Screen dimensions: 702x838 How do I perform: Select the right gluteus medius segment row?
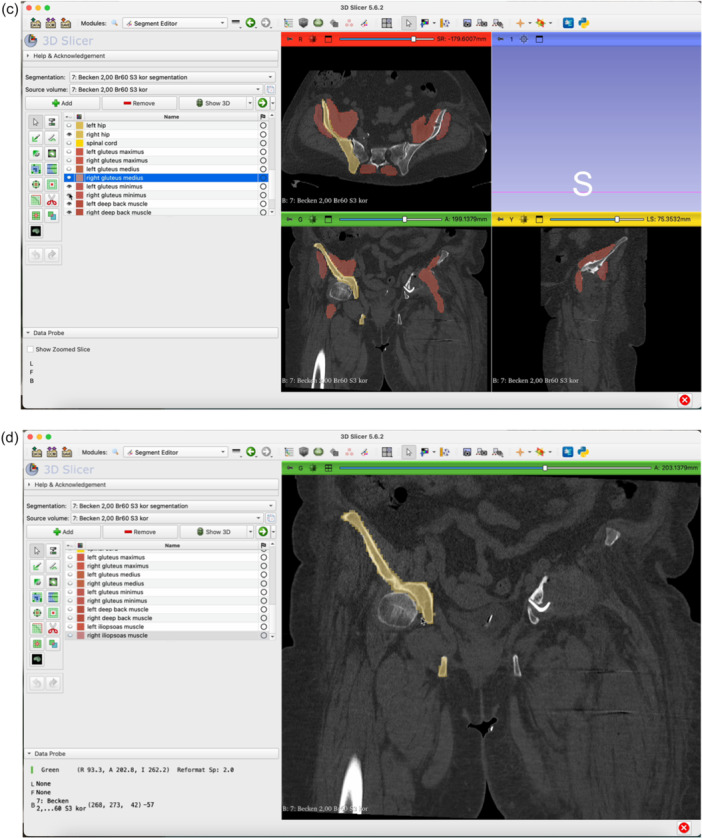pos(166,177)
